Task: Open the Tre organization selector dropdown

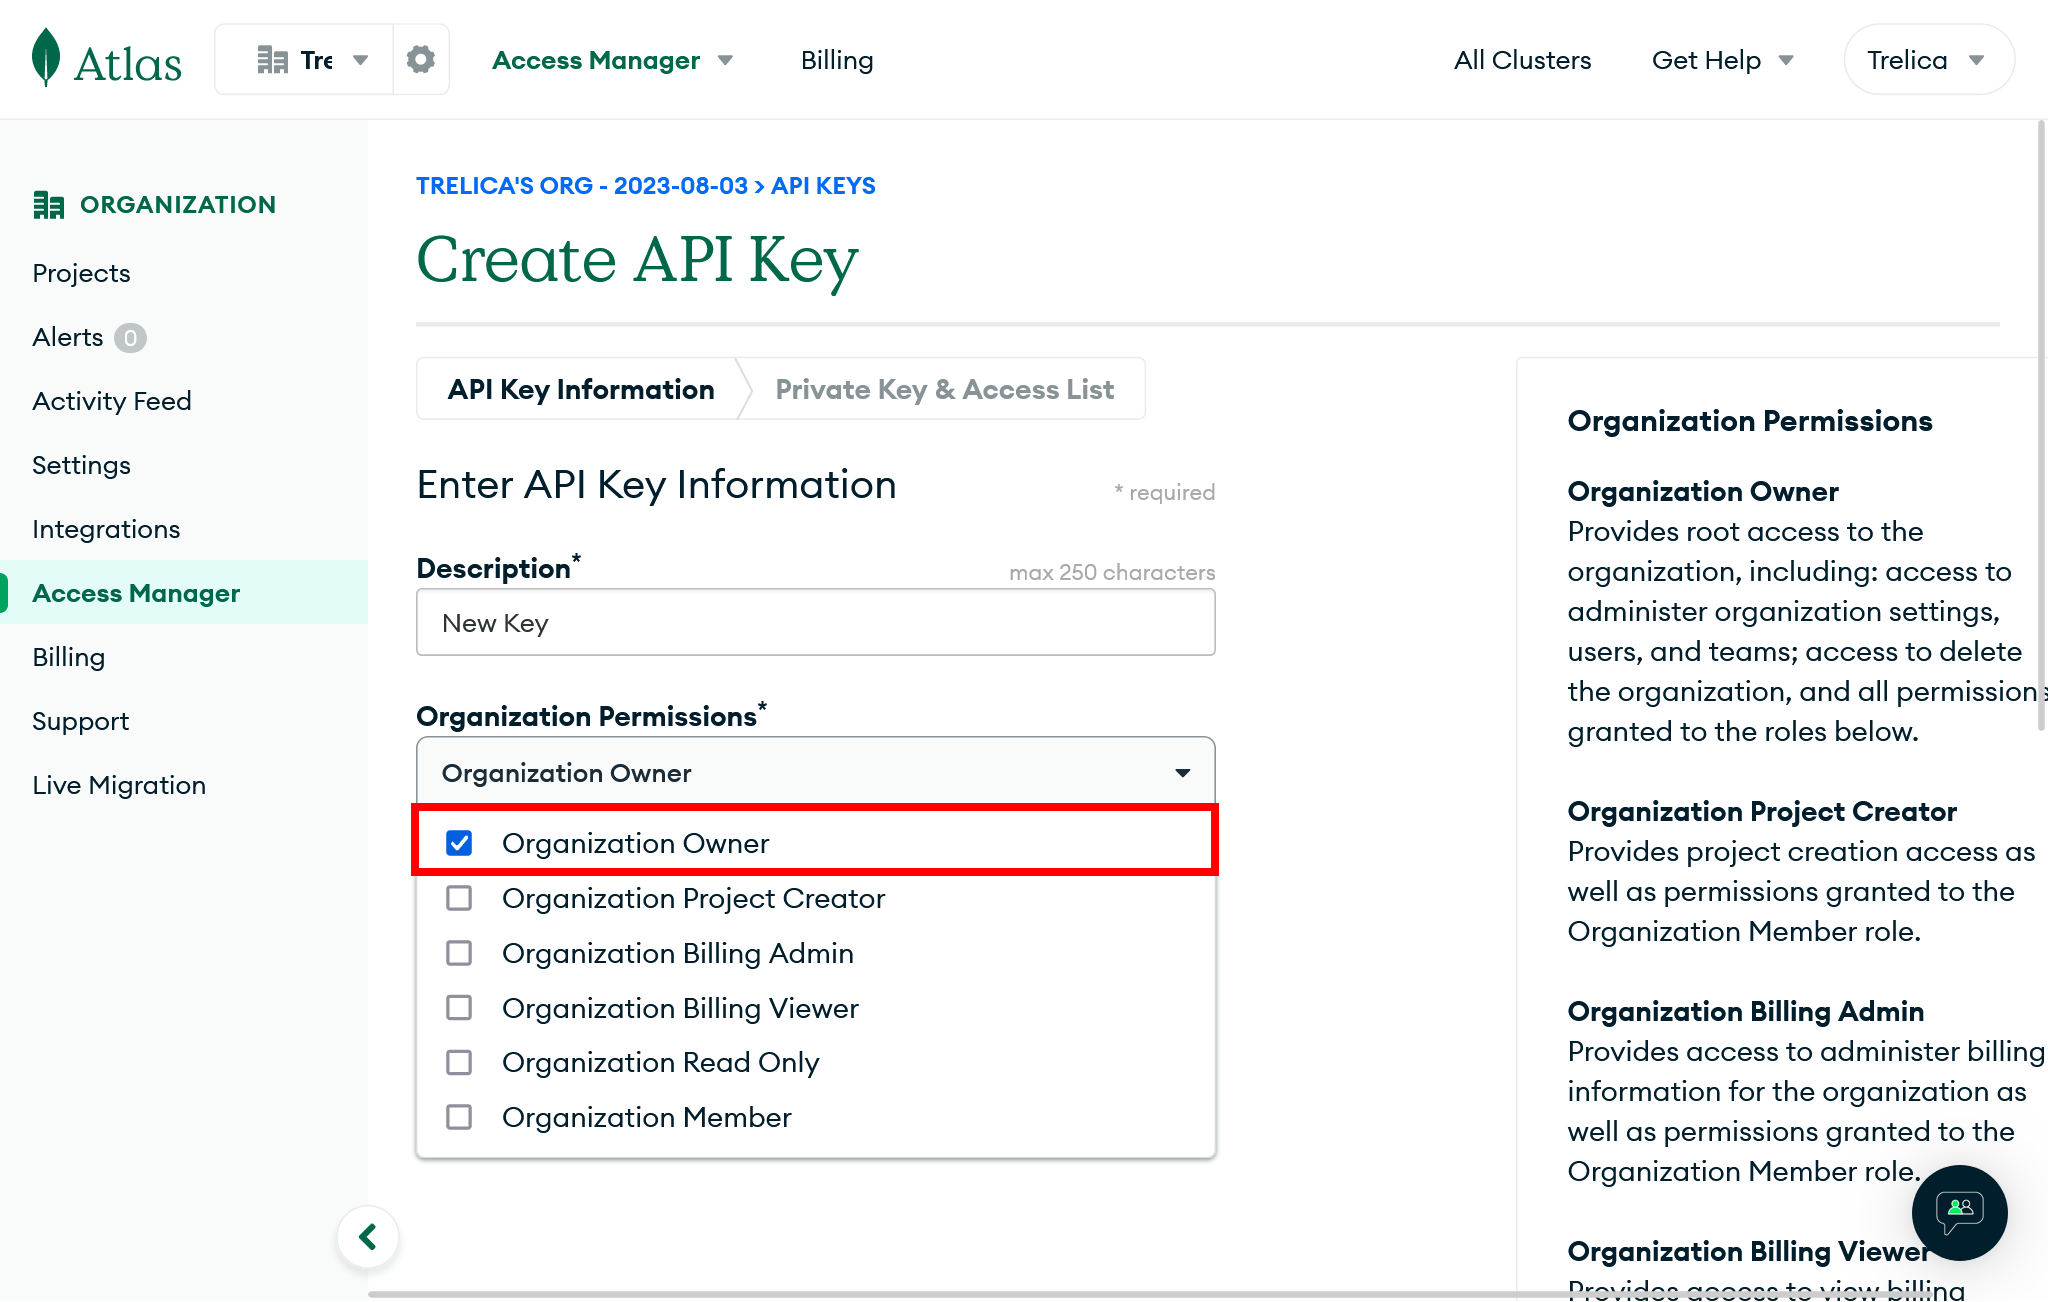Action: tap(304, 60)
